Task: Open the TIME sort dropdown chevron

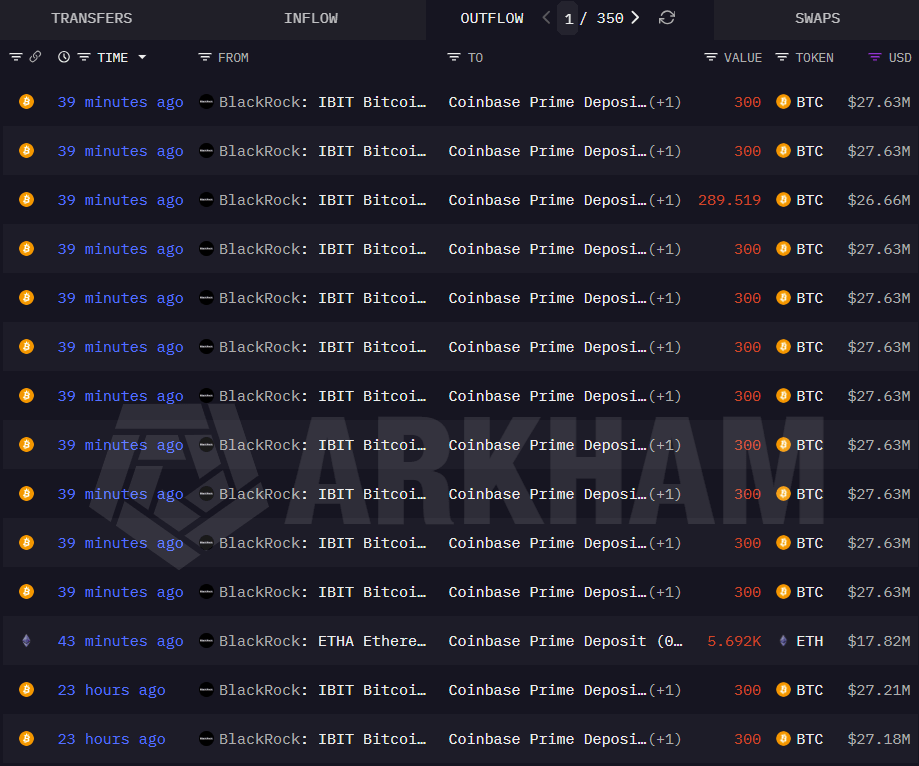Action: 143,57
